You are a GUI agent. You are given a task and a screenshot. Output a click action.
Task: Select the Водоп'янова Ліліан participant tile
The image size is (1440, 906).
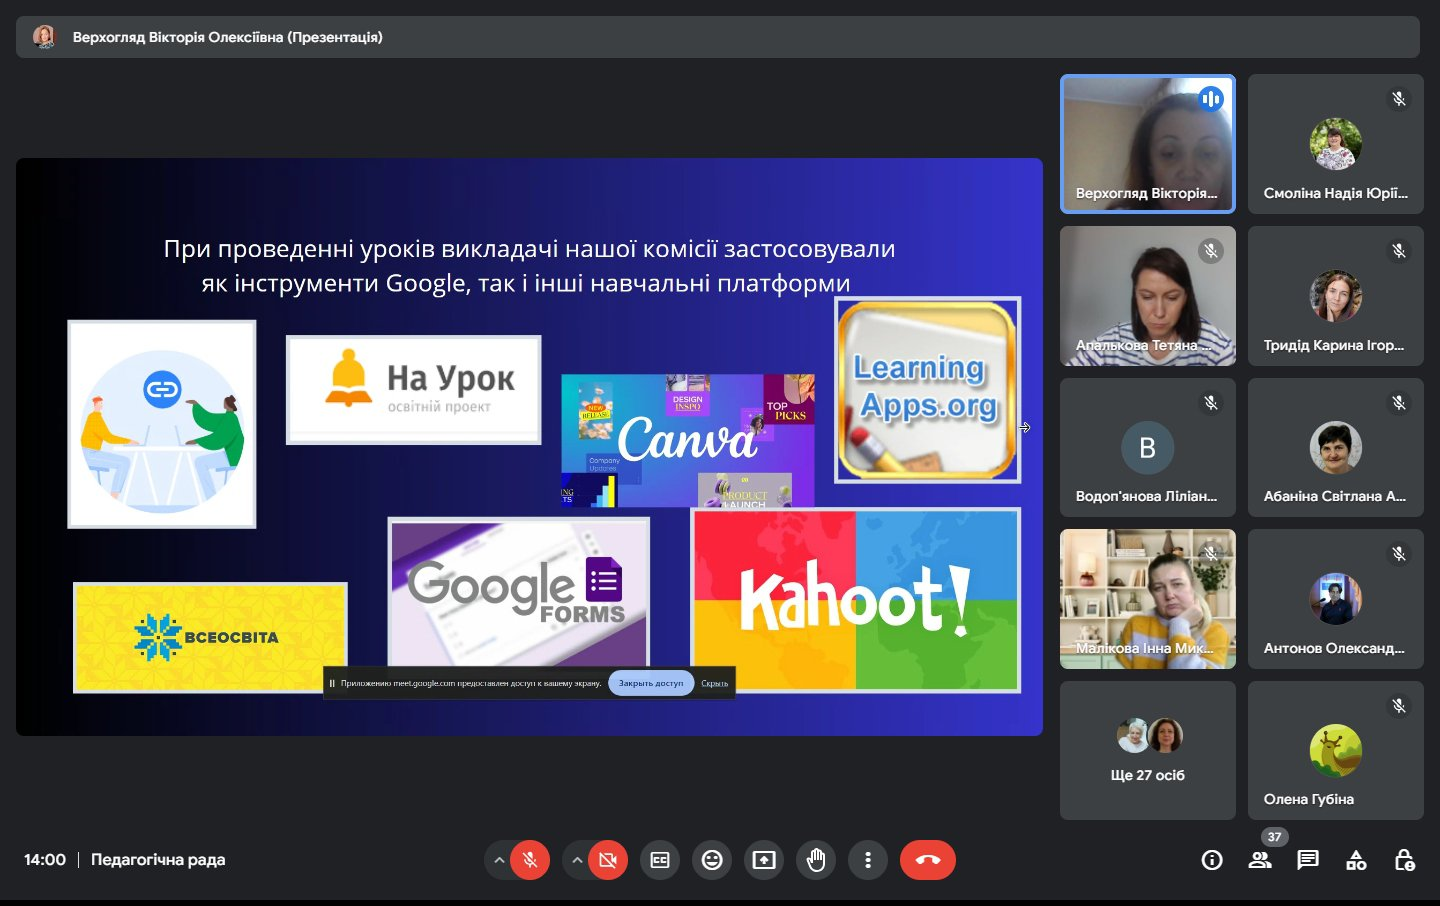point(1148,447)
